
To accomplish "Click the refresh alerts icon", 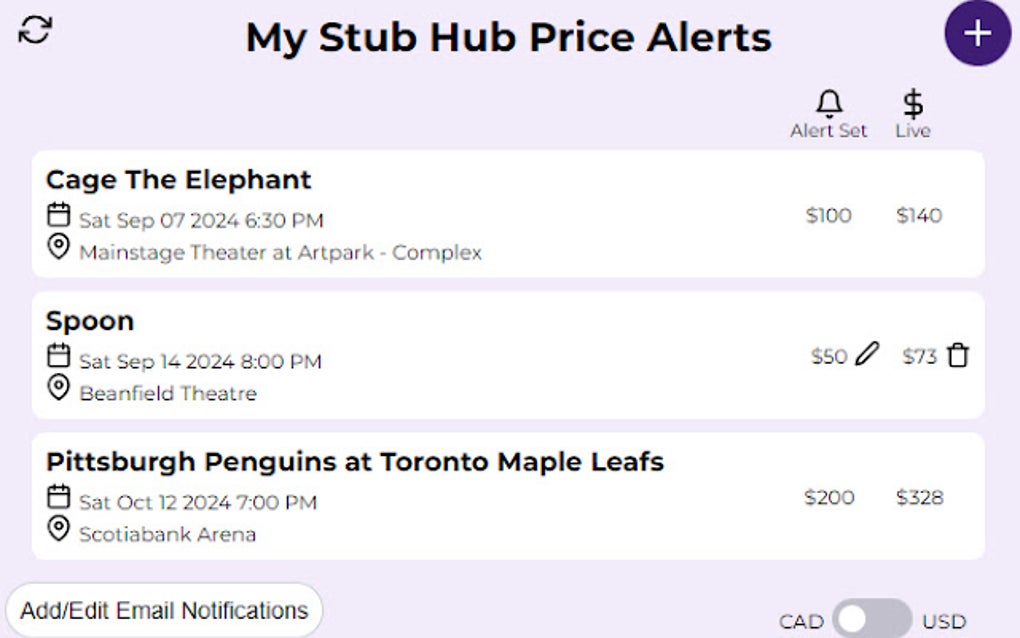I will [x=35, y=29].
